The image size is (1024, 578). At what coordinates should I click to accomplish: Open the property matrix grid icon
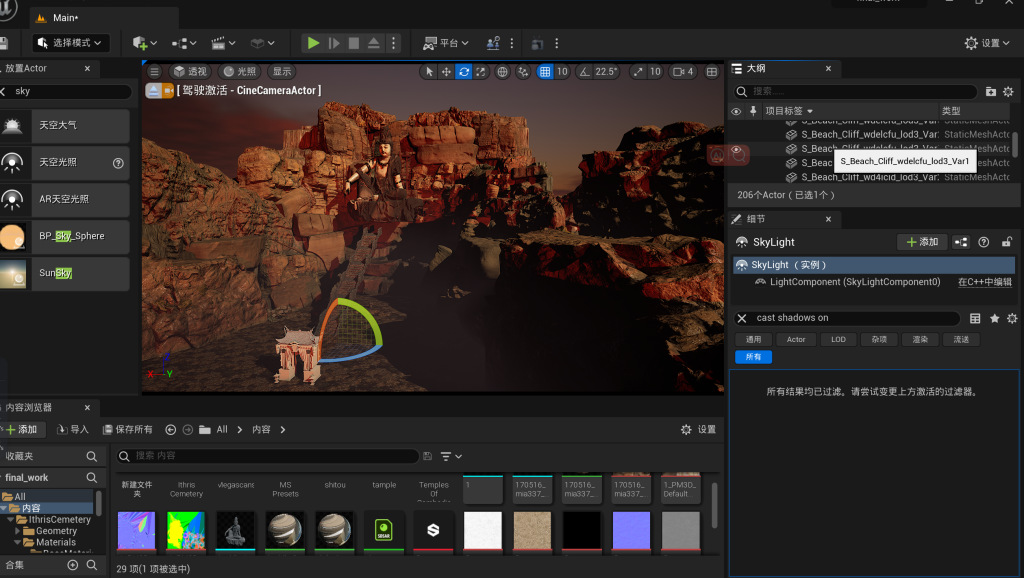point(975,318)
